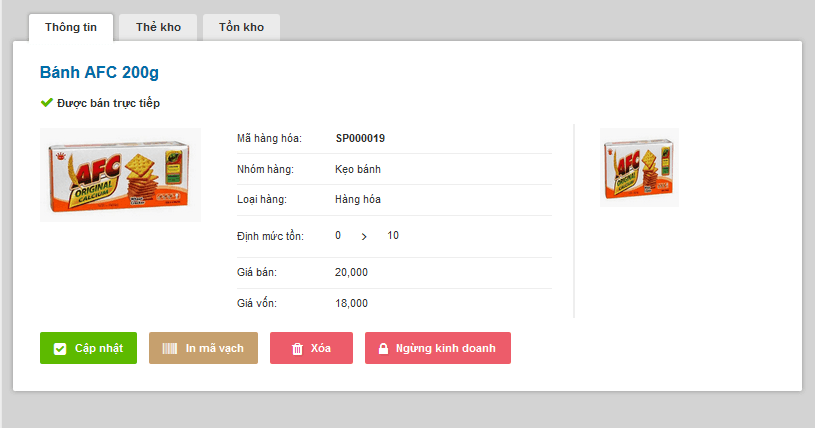Open the Thẻ kho tab
Image resolution: width=815 pixels, height=428 pixels.
pyautogui.click(x=158, y=27)
